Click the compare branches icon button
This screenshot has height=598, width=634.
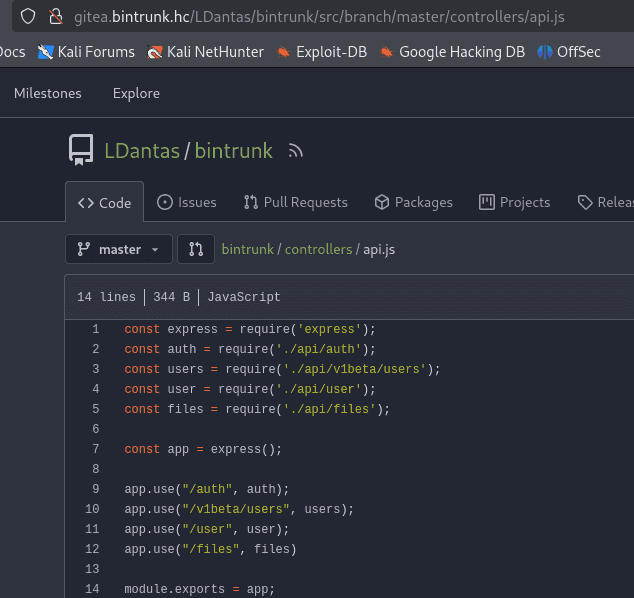[x=196, y=249]
